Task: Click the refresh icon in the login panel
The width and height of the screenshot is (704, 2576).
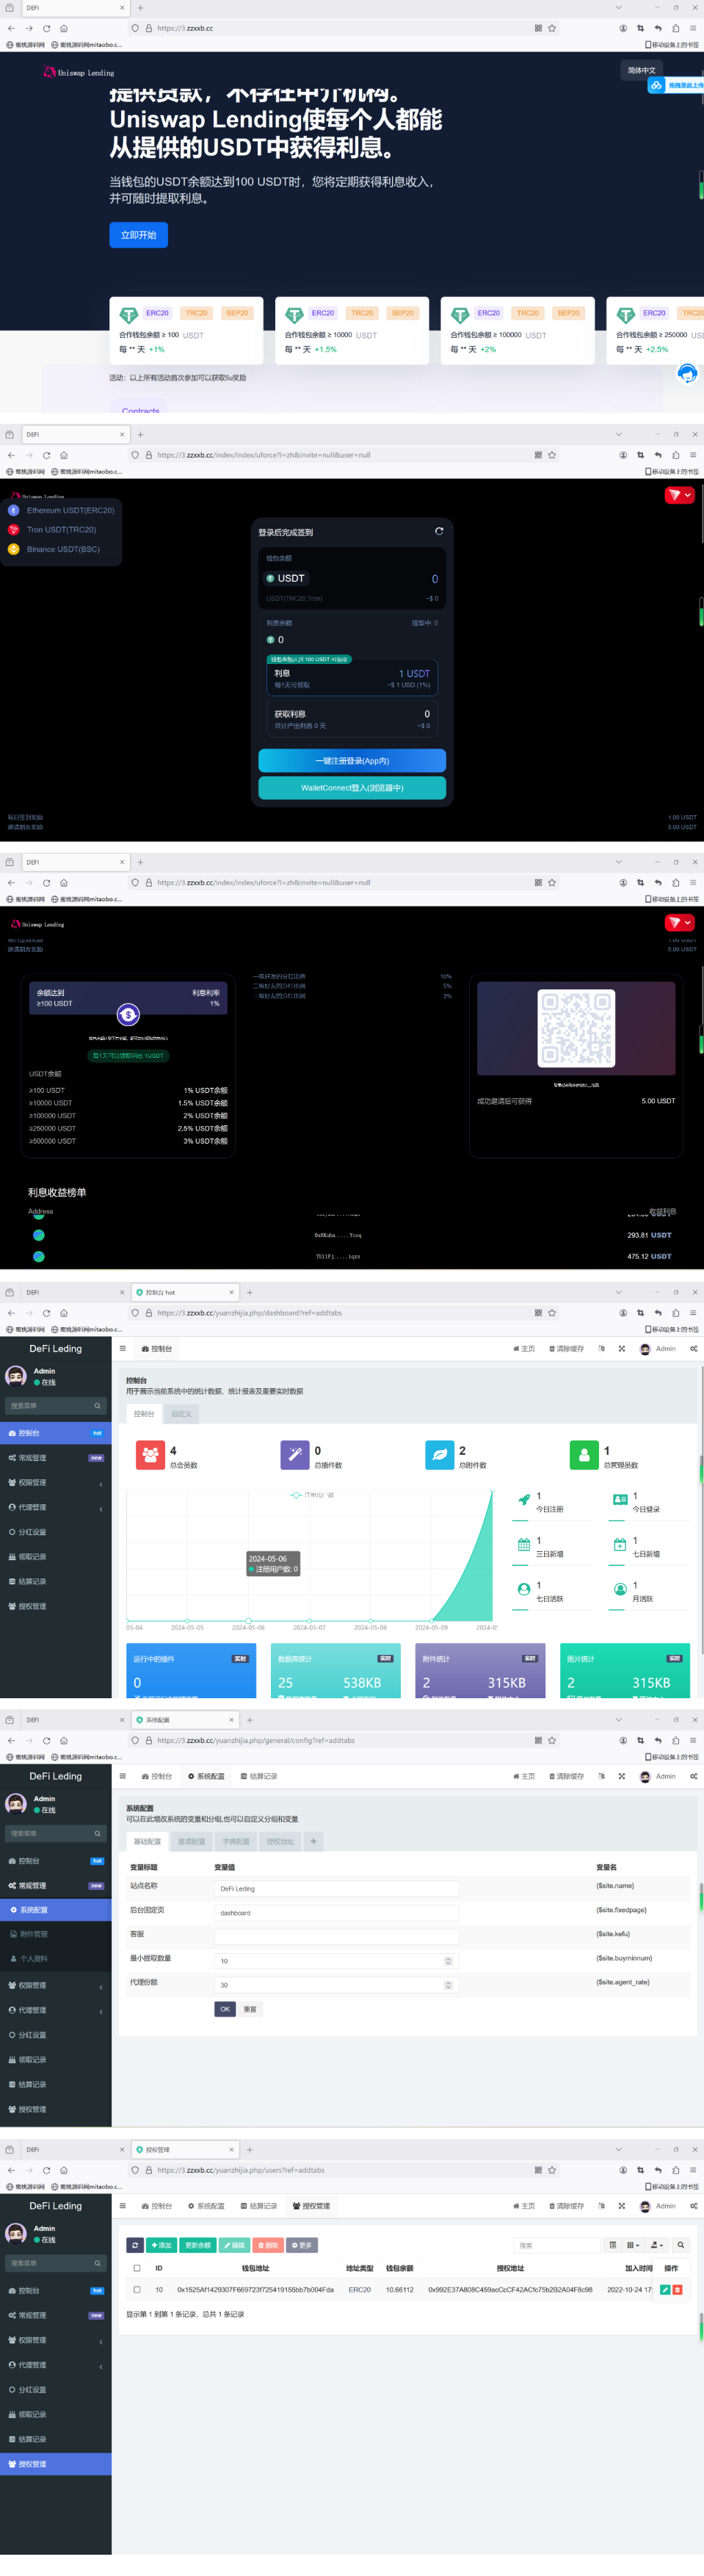Action: 439,531
